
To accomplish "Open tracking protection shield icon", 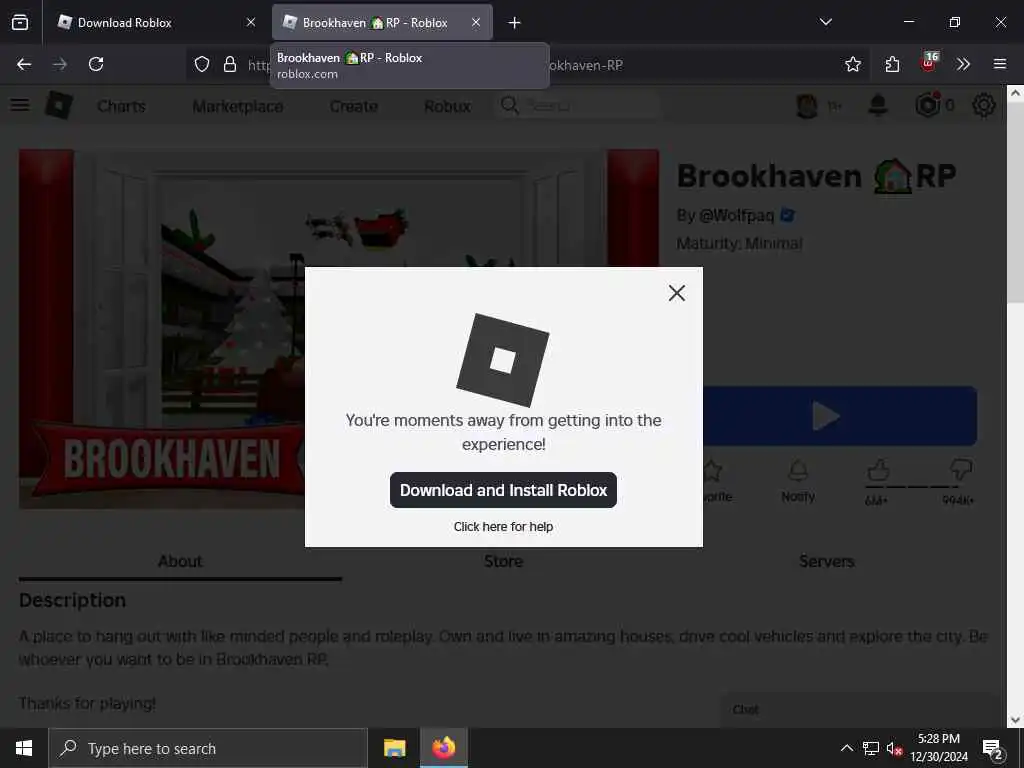I will [x=202, y=64].
